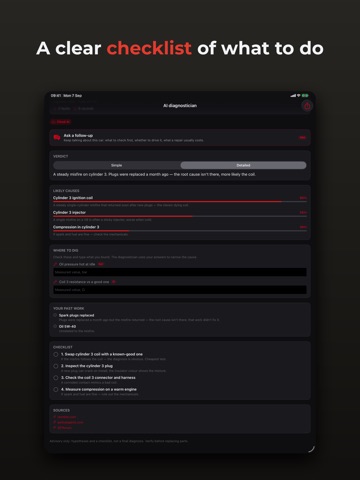
Task: Open the first source link
Action: pyautogui.click(x=65, y=417)
